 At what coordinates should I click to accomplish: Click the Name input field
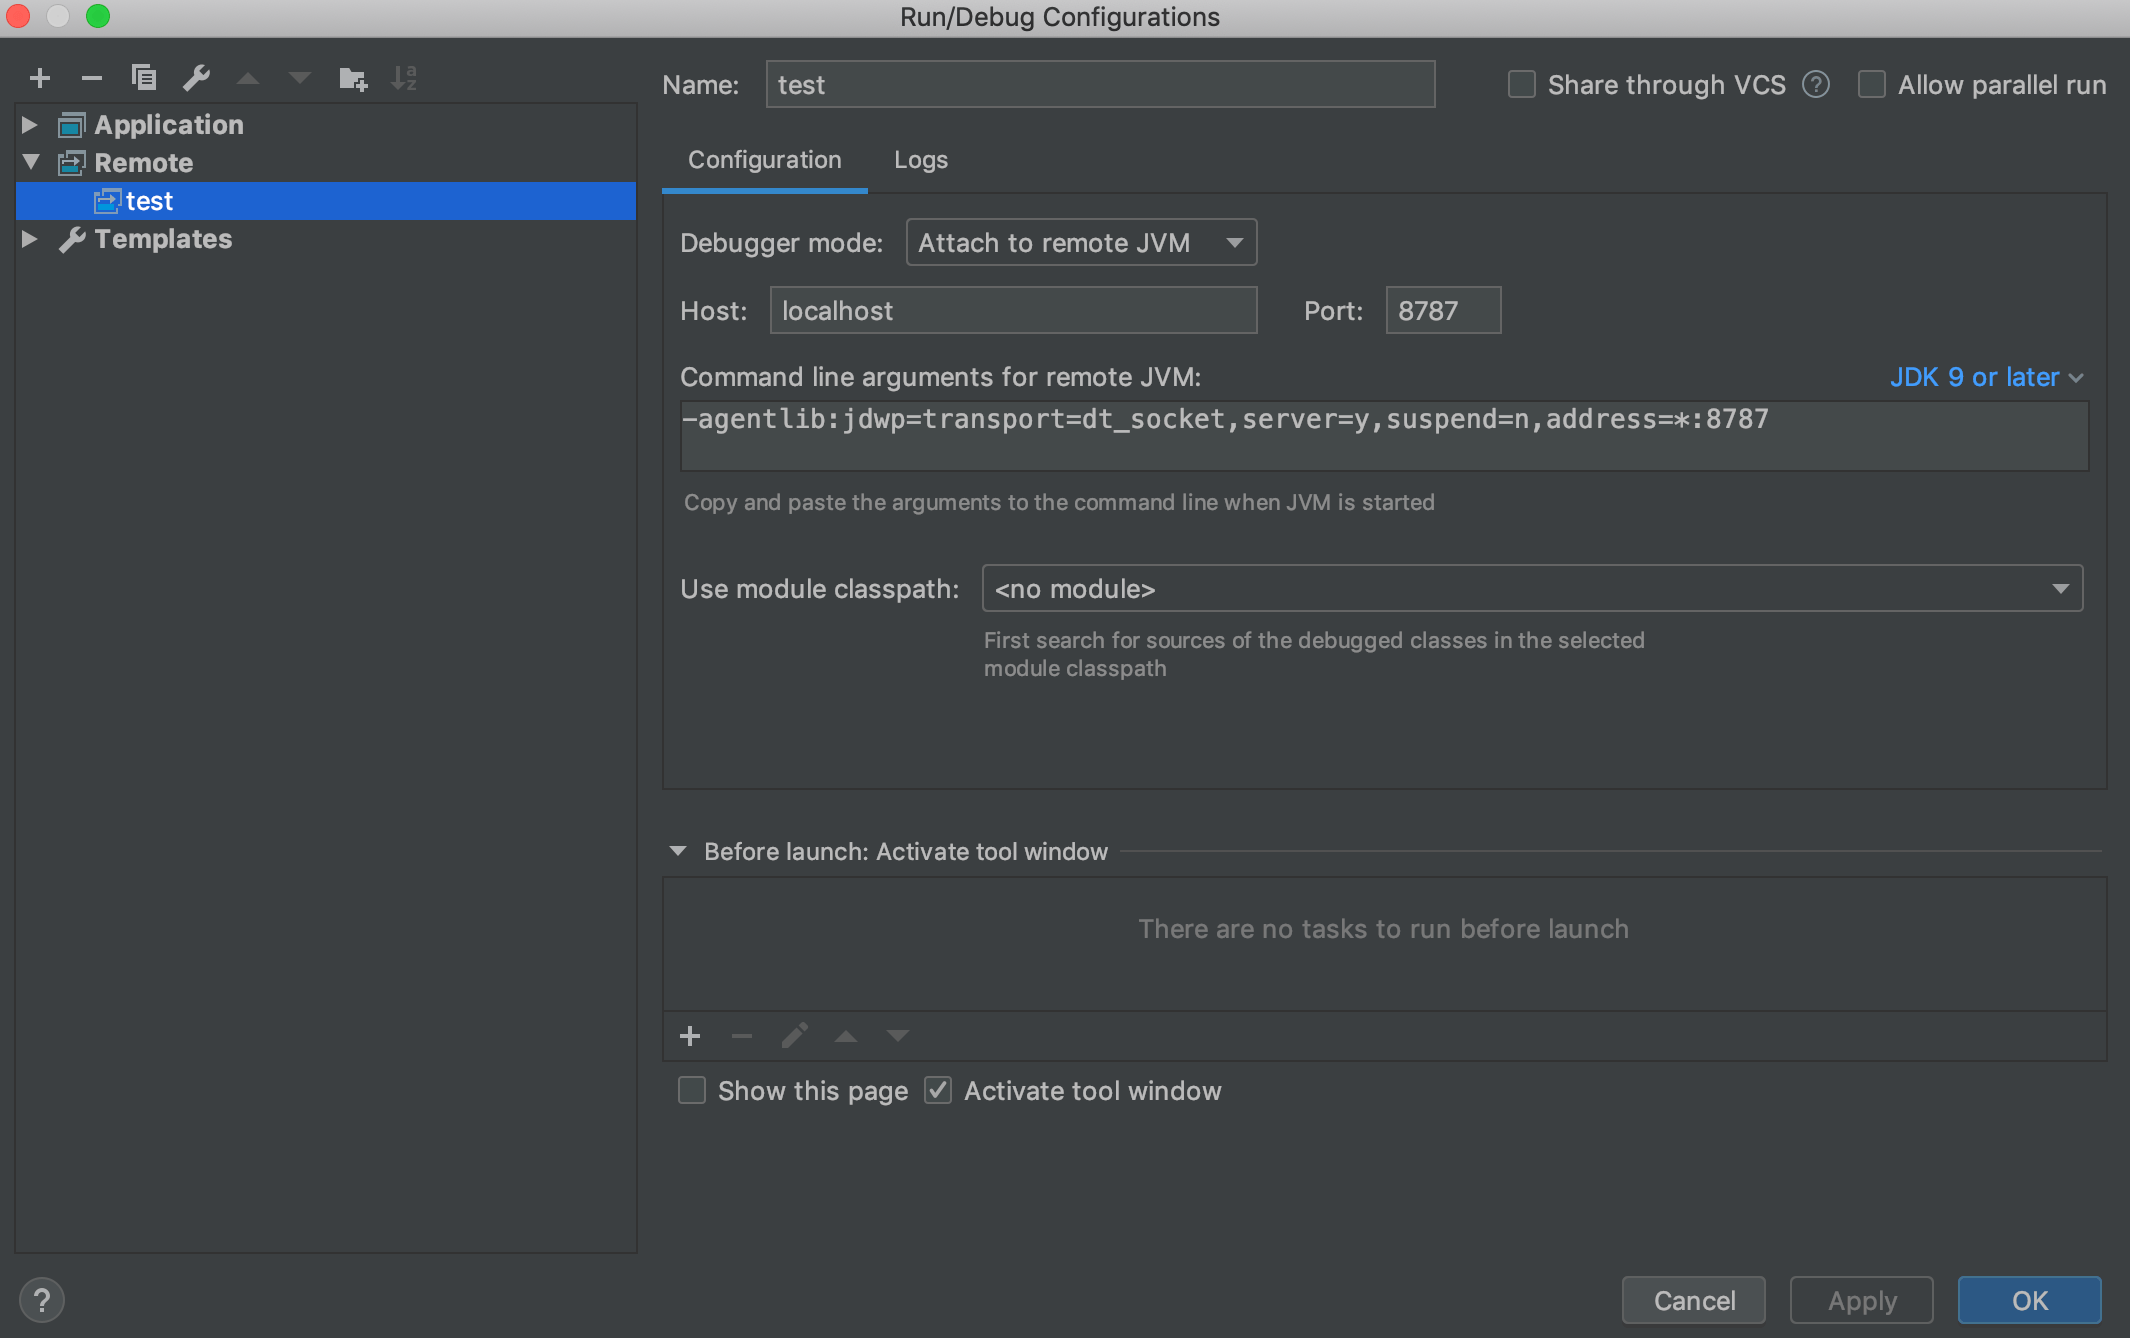click(1100, 85)
